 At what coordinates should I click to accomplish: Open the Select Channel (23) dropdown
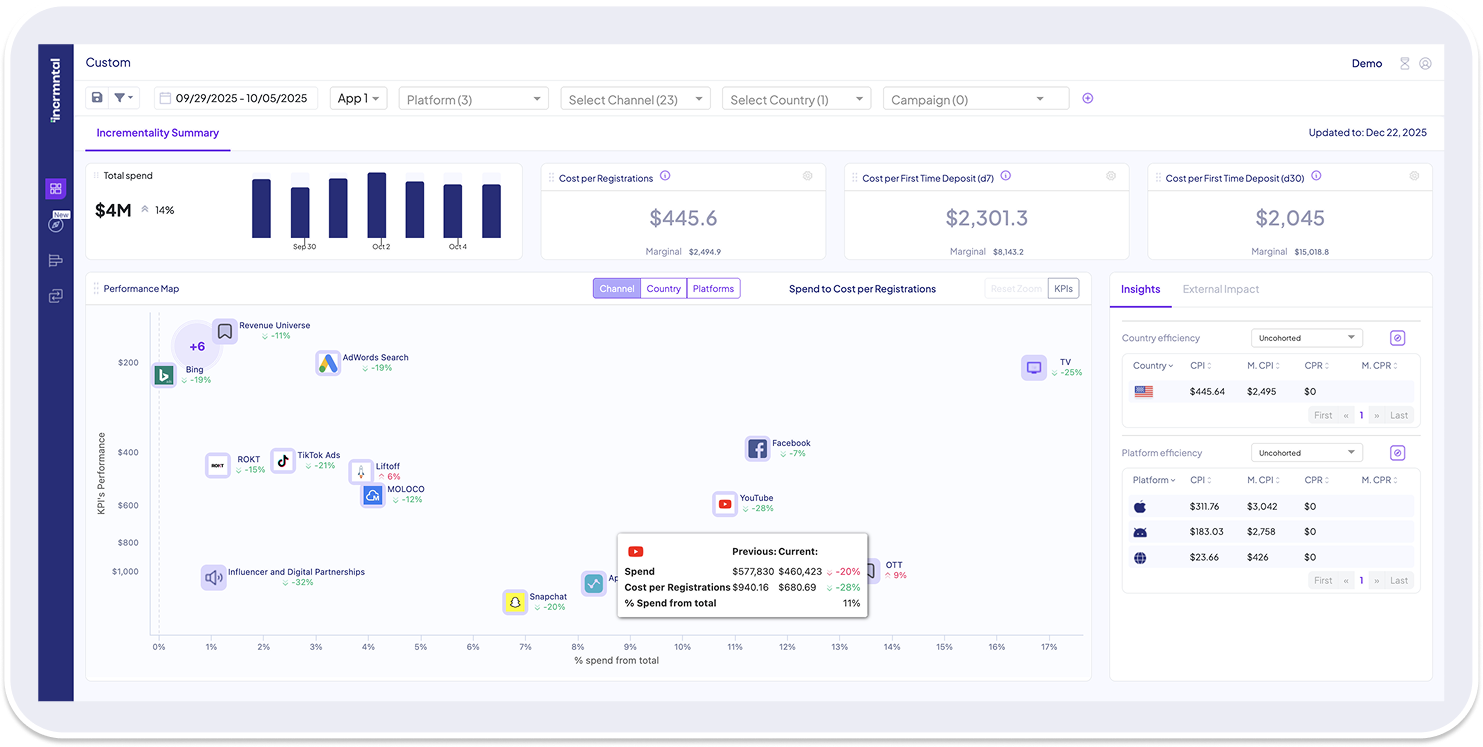click(635, 99)
